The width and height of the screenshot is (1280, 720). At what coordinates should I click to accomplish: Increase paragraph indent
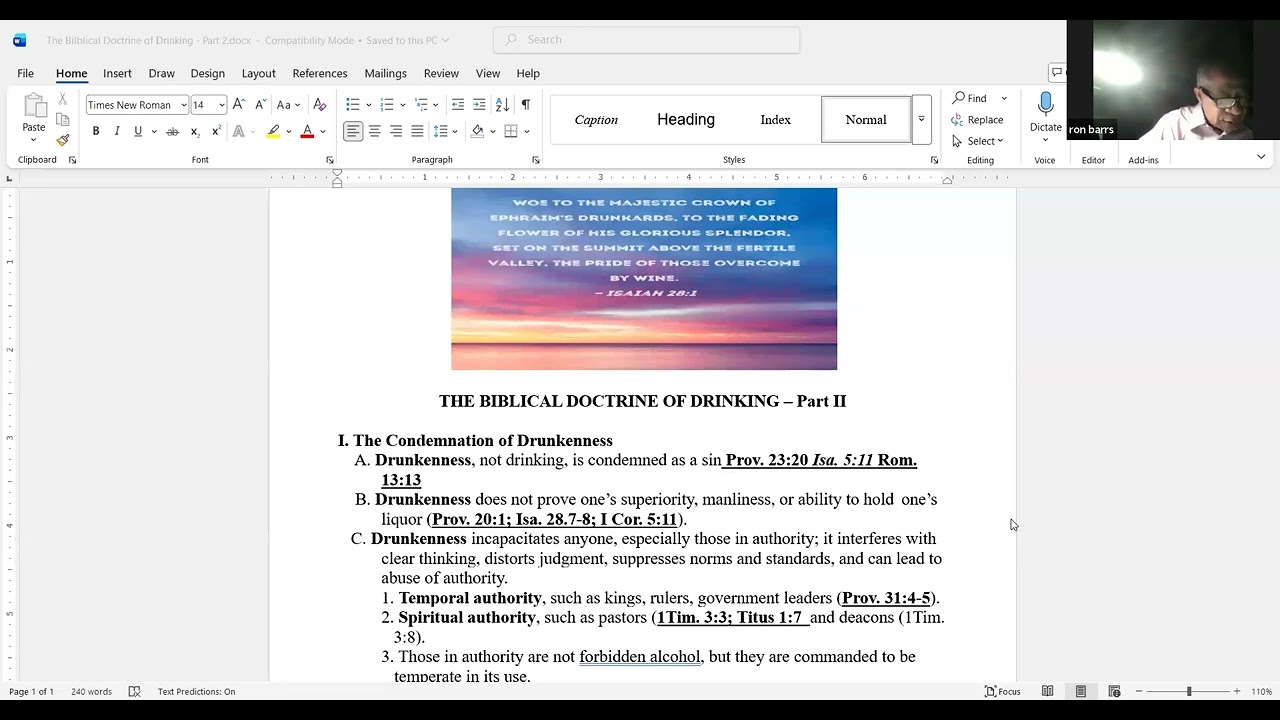click(x=479, y=105)
